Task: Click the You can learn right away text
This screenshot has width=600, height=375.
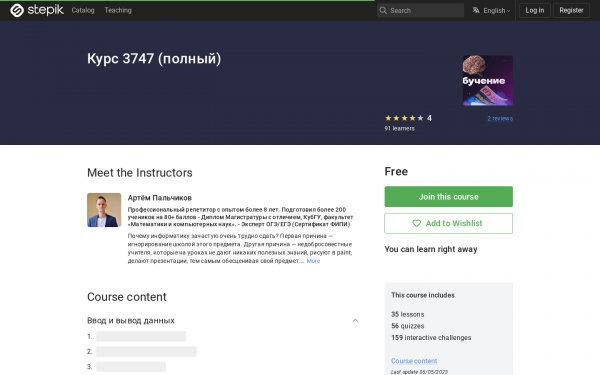Action: click(431, 249)
